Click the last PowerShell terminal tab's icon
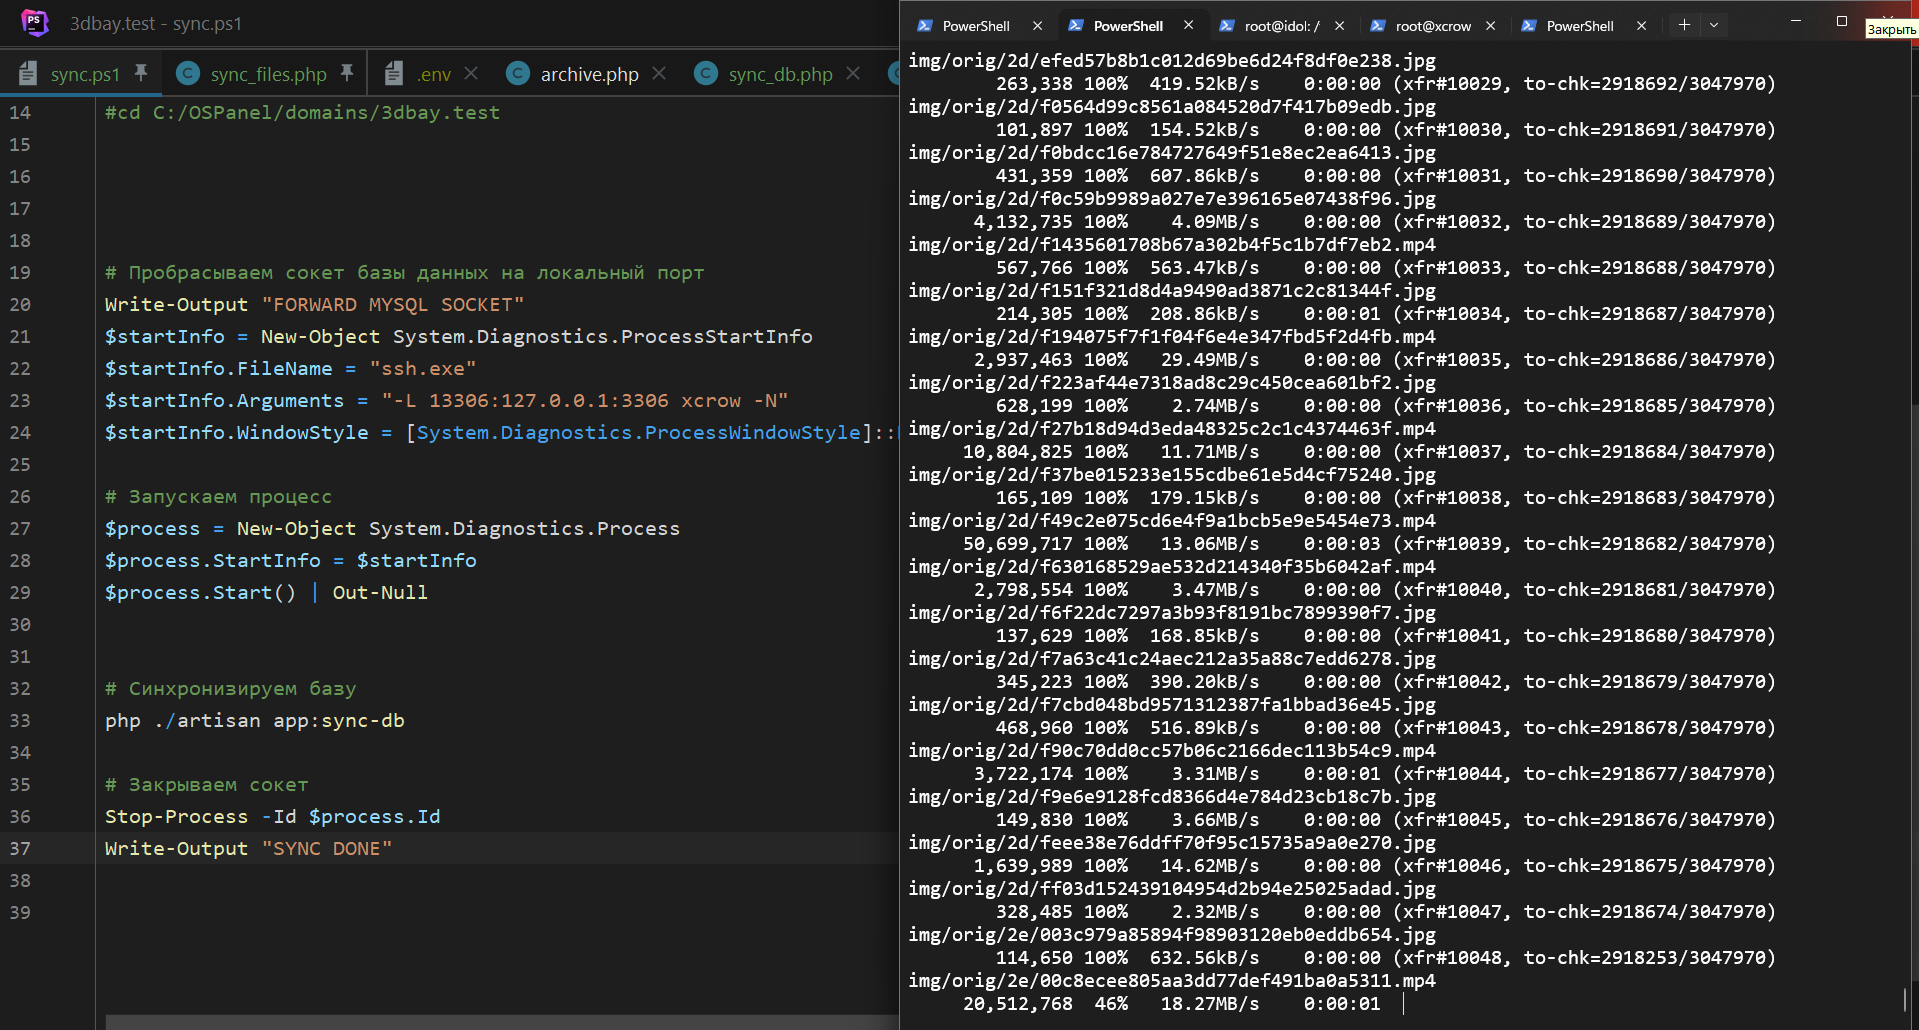The height and width of the screenshot is (1030, 1919). 1529,26
